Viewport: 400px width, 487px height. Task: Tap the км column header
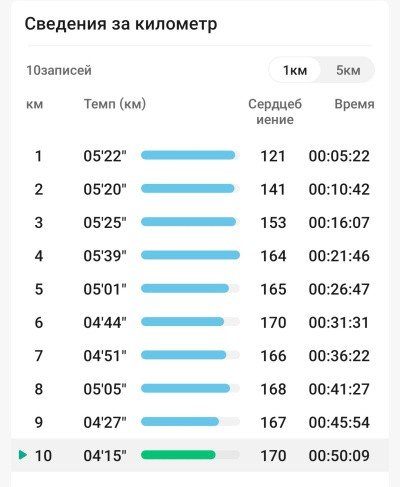click(34, 104)
